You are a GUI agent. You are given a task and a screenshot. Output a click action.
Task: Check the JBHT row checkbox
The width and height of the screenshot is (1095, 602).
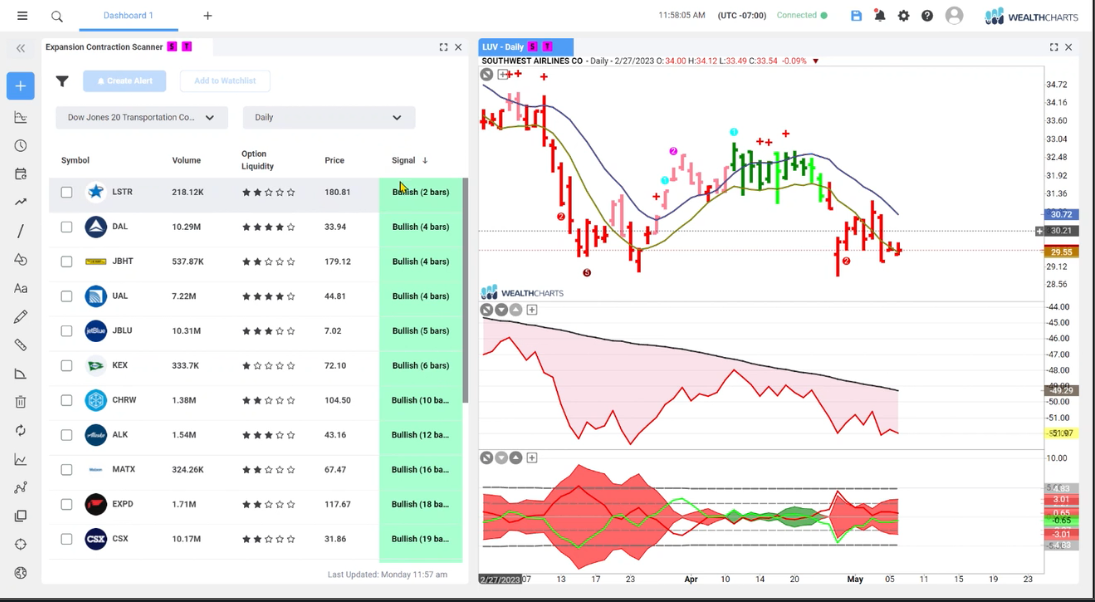(x=66, y=261)
